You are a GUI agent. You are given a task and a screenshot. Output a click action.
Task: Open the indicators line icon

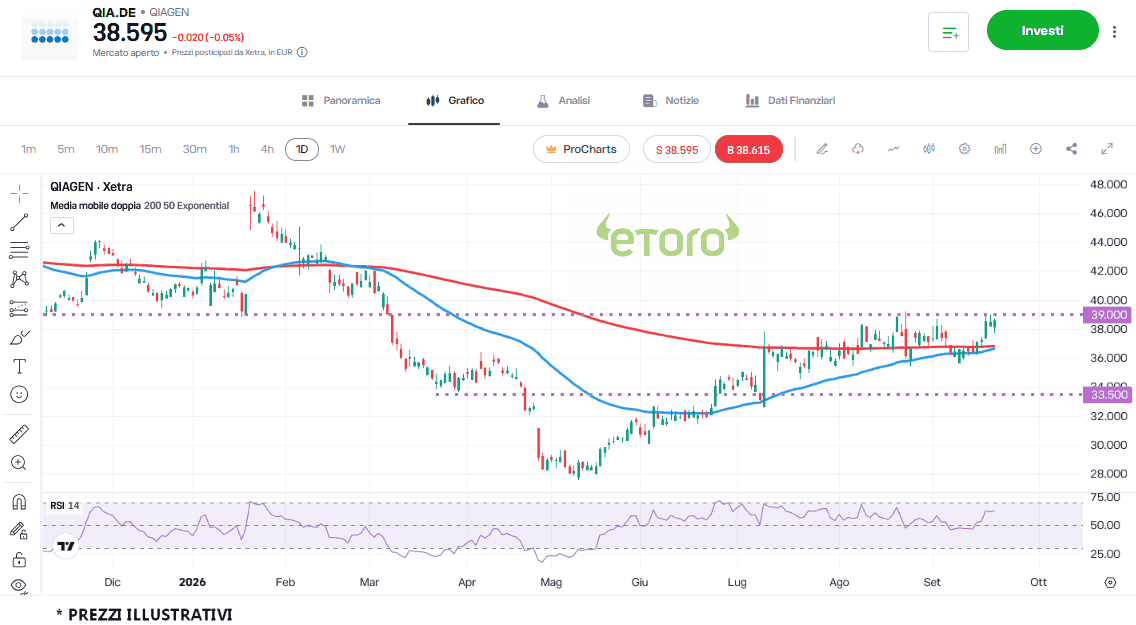(x=893, y=149)
